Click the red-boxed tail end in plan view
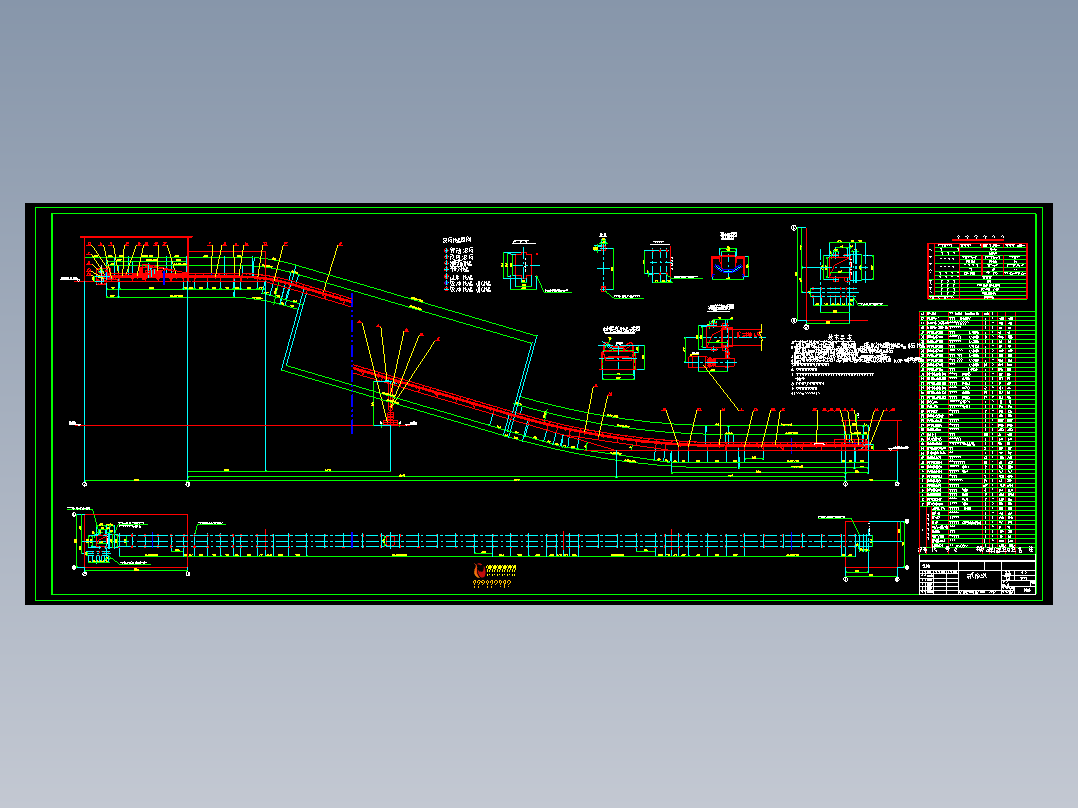The width and height of the screenshot is (1078, 808). (x=872, y=544)
